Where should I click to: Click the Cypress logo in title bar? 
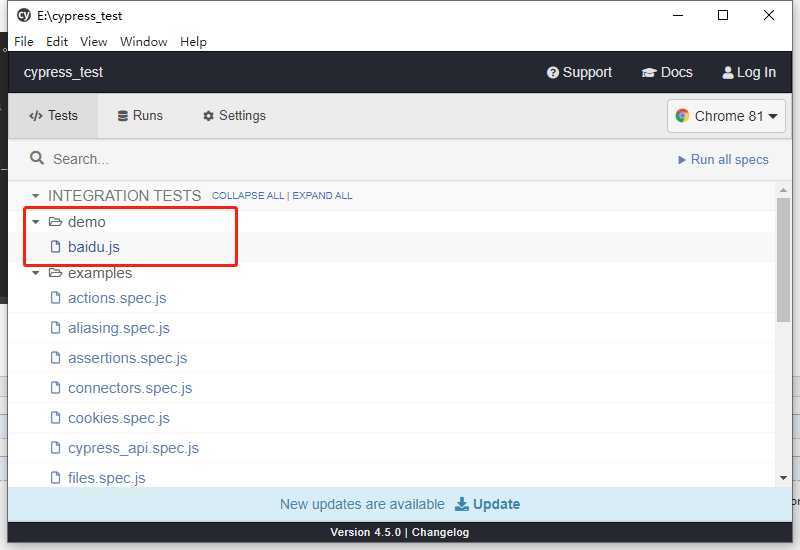(23, 15)
